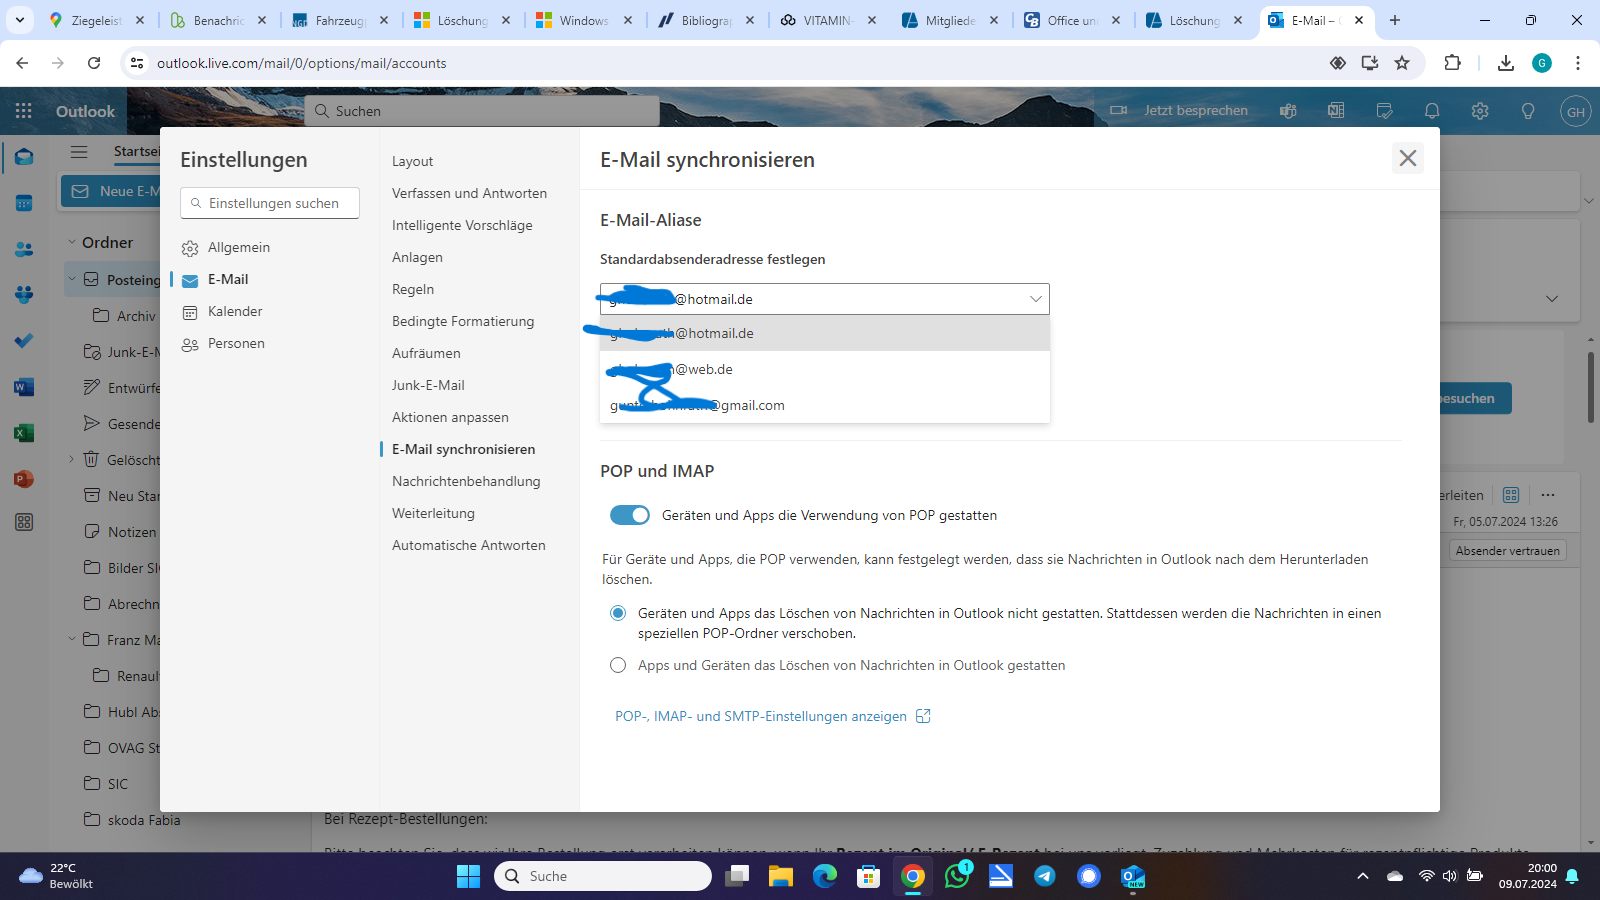Close the Einstellungen dialog
Image resolution: width=1600 pixels, height=900 pixels.
[1408, 158]
